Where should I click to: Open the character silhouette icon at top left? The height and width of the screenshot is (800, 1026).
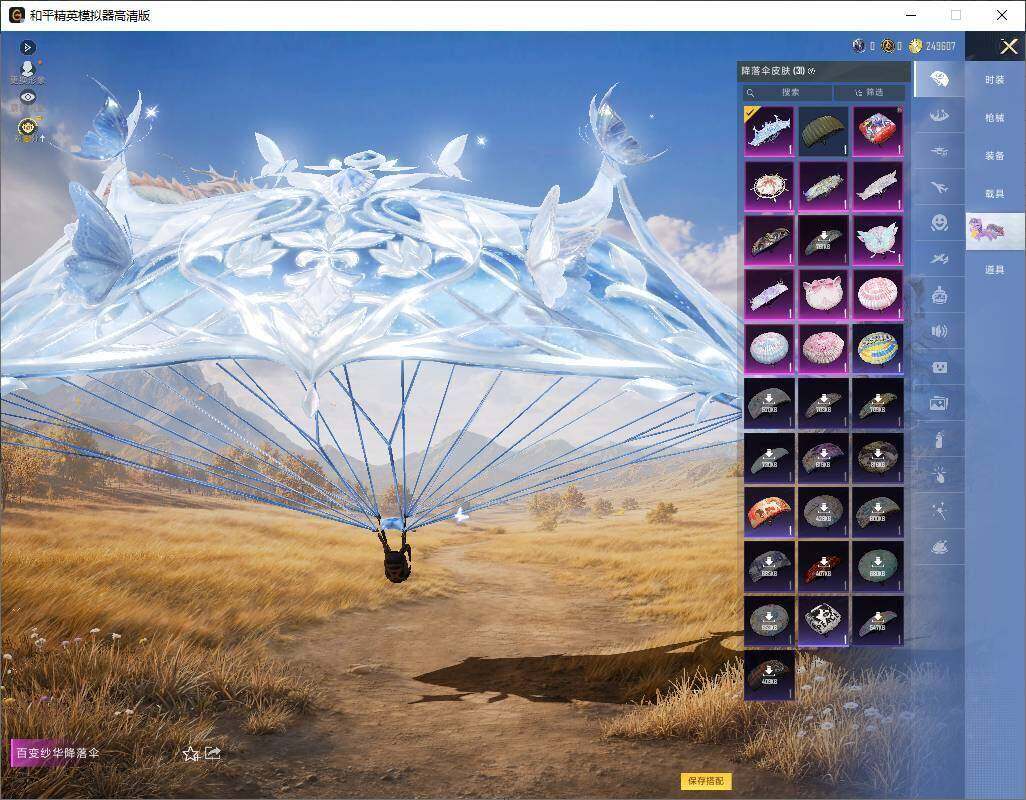pos(27,71)
